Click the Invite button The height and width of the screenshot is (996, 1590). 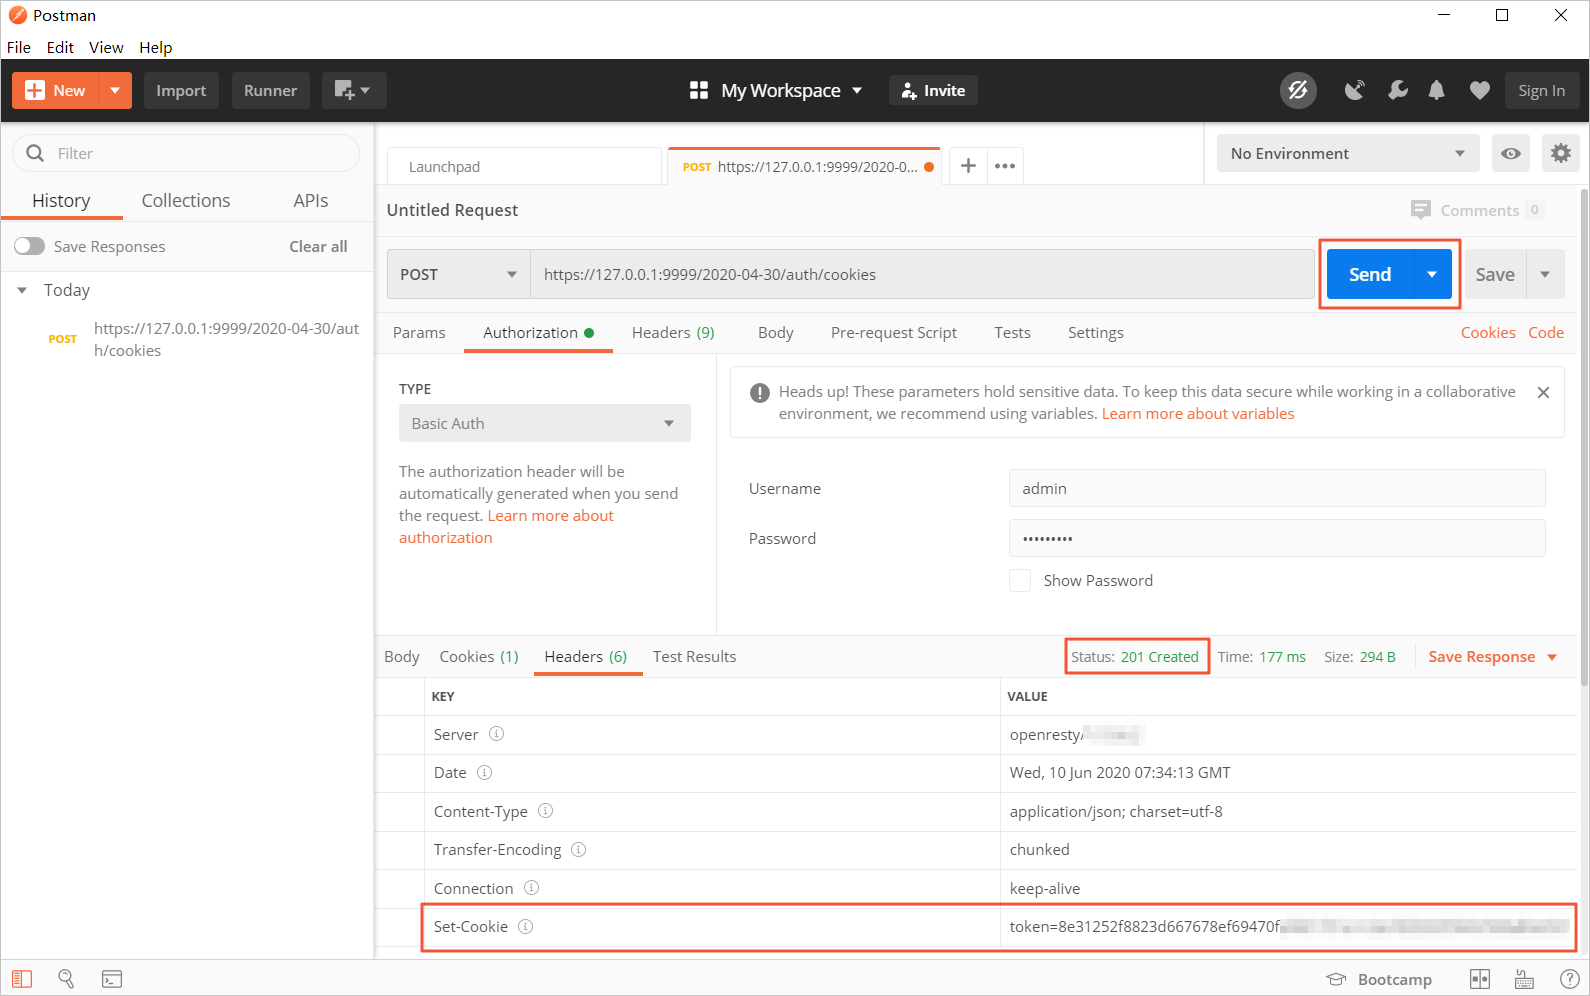[x=933, y=90]
